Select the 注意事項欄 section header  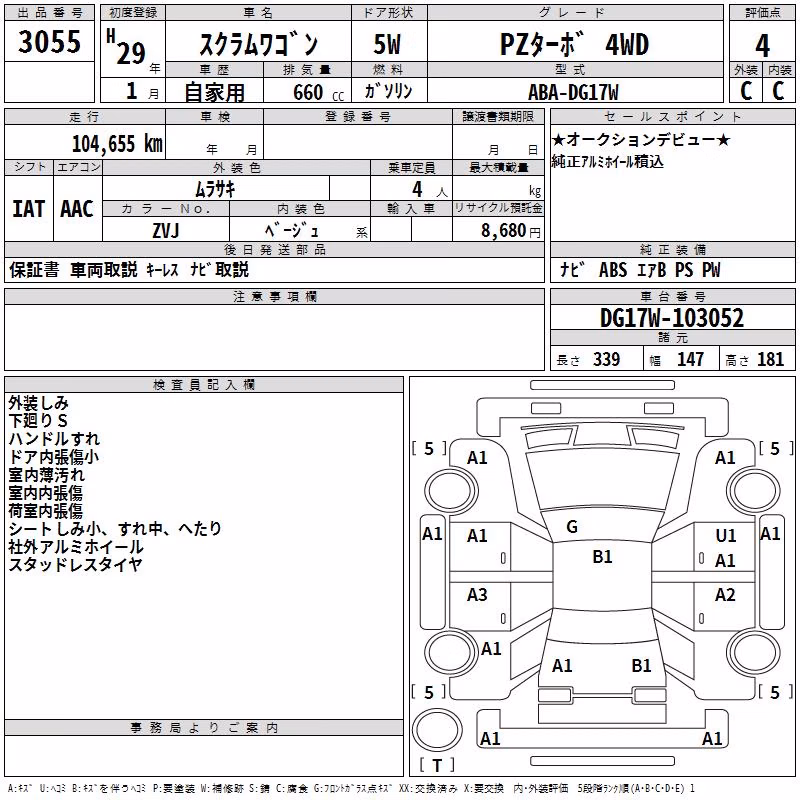click(x=274, y=296)
